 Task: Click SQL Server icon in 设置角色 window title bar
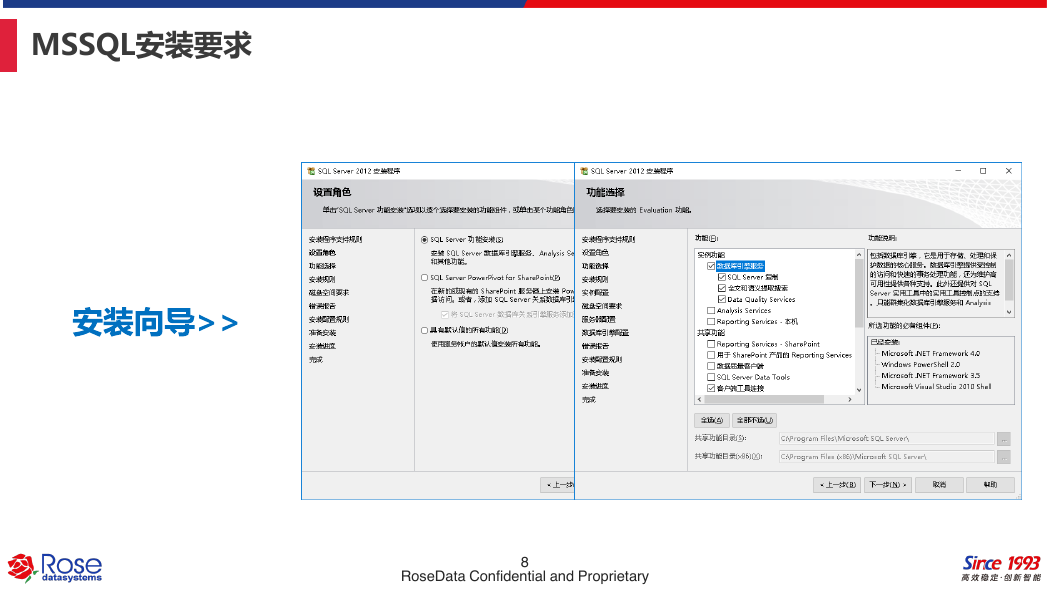coord(311,171)
